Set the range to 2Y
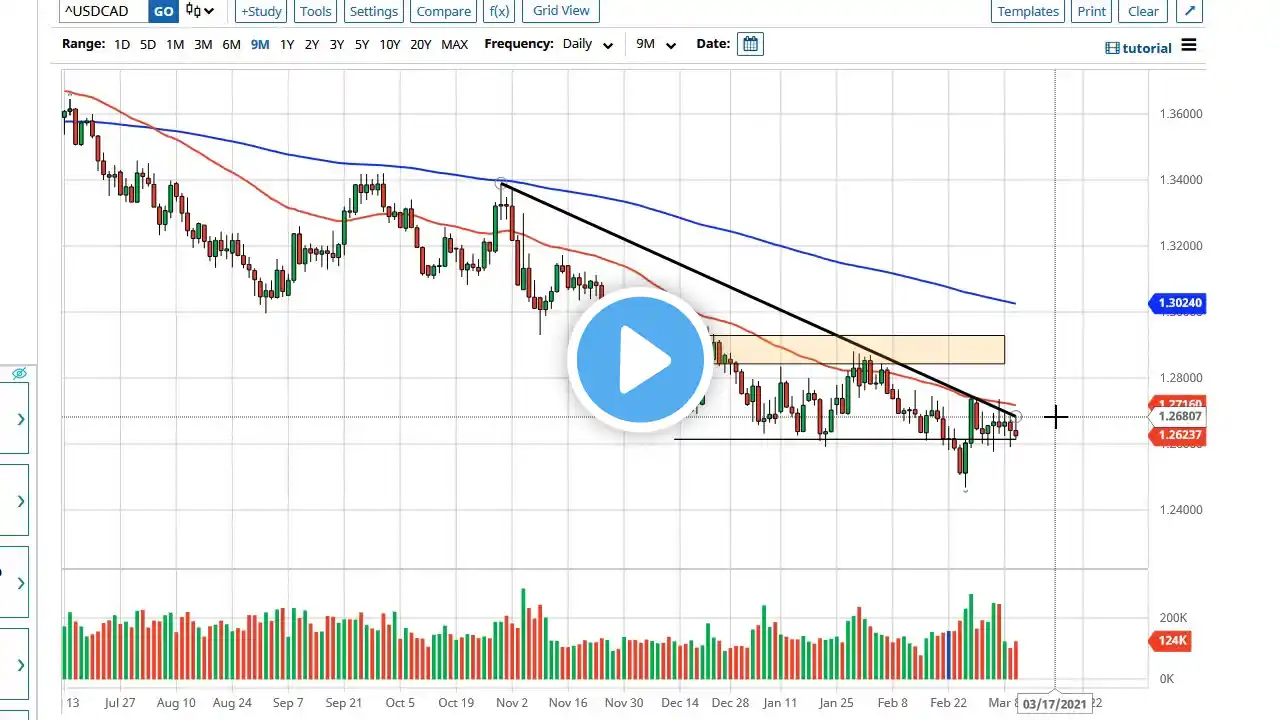 312,44
